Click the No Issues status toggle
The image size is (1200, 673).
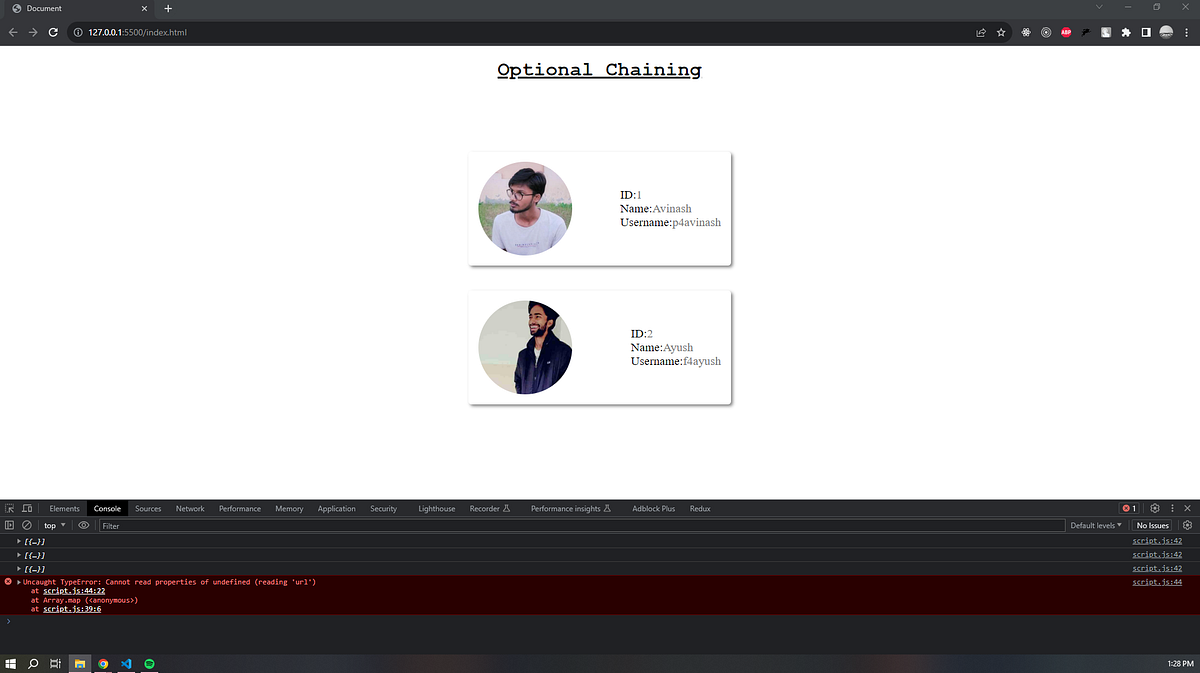(1152, 525)
